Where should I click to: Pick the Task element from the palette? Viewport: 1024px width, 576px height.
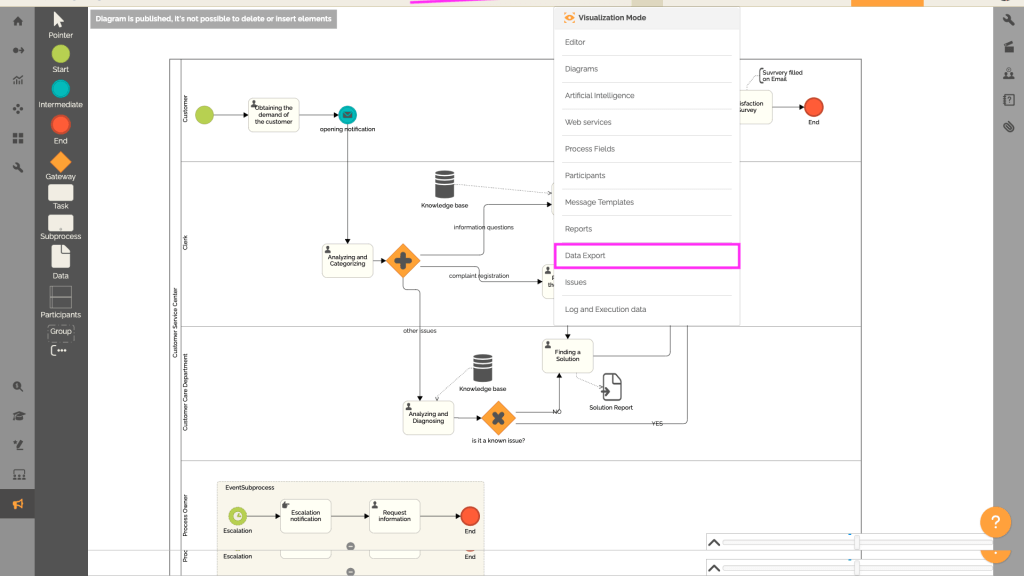pyautogui.click(x=60, y=193)
